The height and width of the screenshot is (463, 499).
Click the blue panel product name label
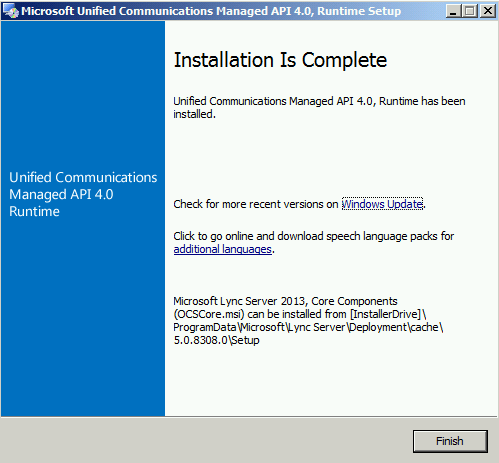[83, 194]
